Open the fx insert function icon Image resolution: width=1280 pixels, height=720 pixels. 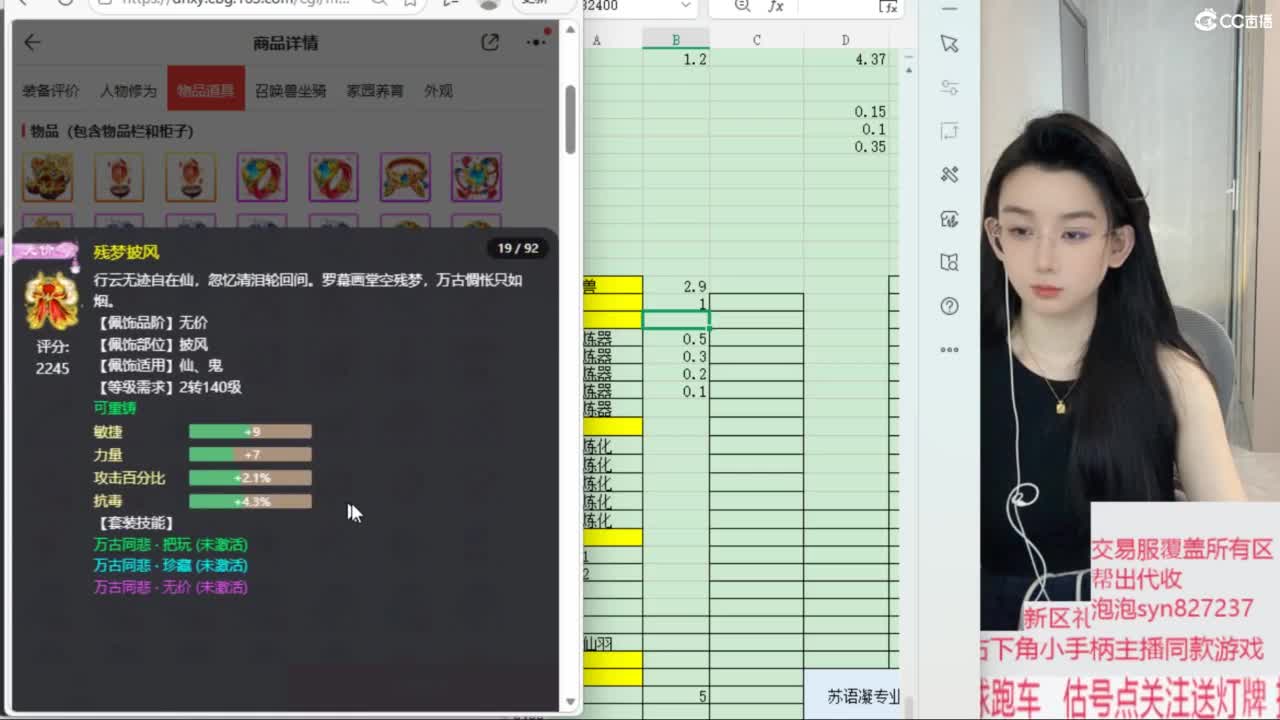point(776,6)
